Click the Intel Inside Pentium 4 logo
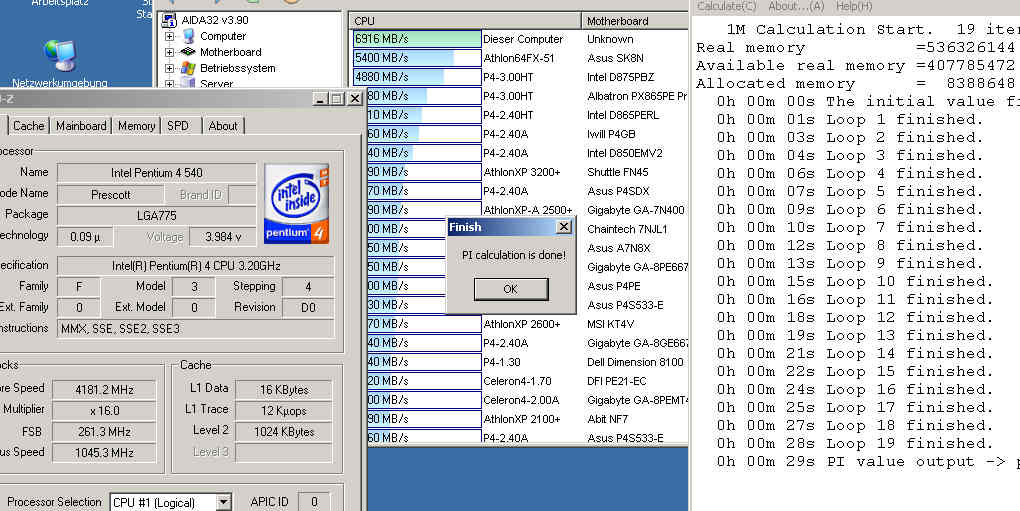The height and width of the screenshot is (511, 1020). point(297,203)
